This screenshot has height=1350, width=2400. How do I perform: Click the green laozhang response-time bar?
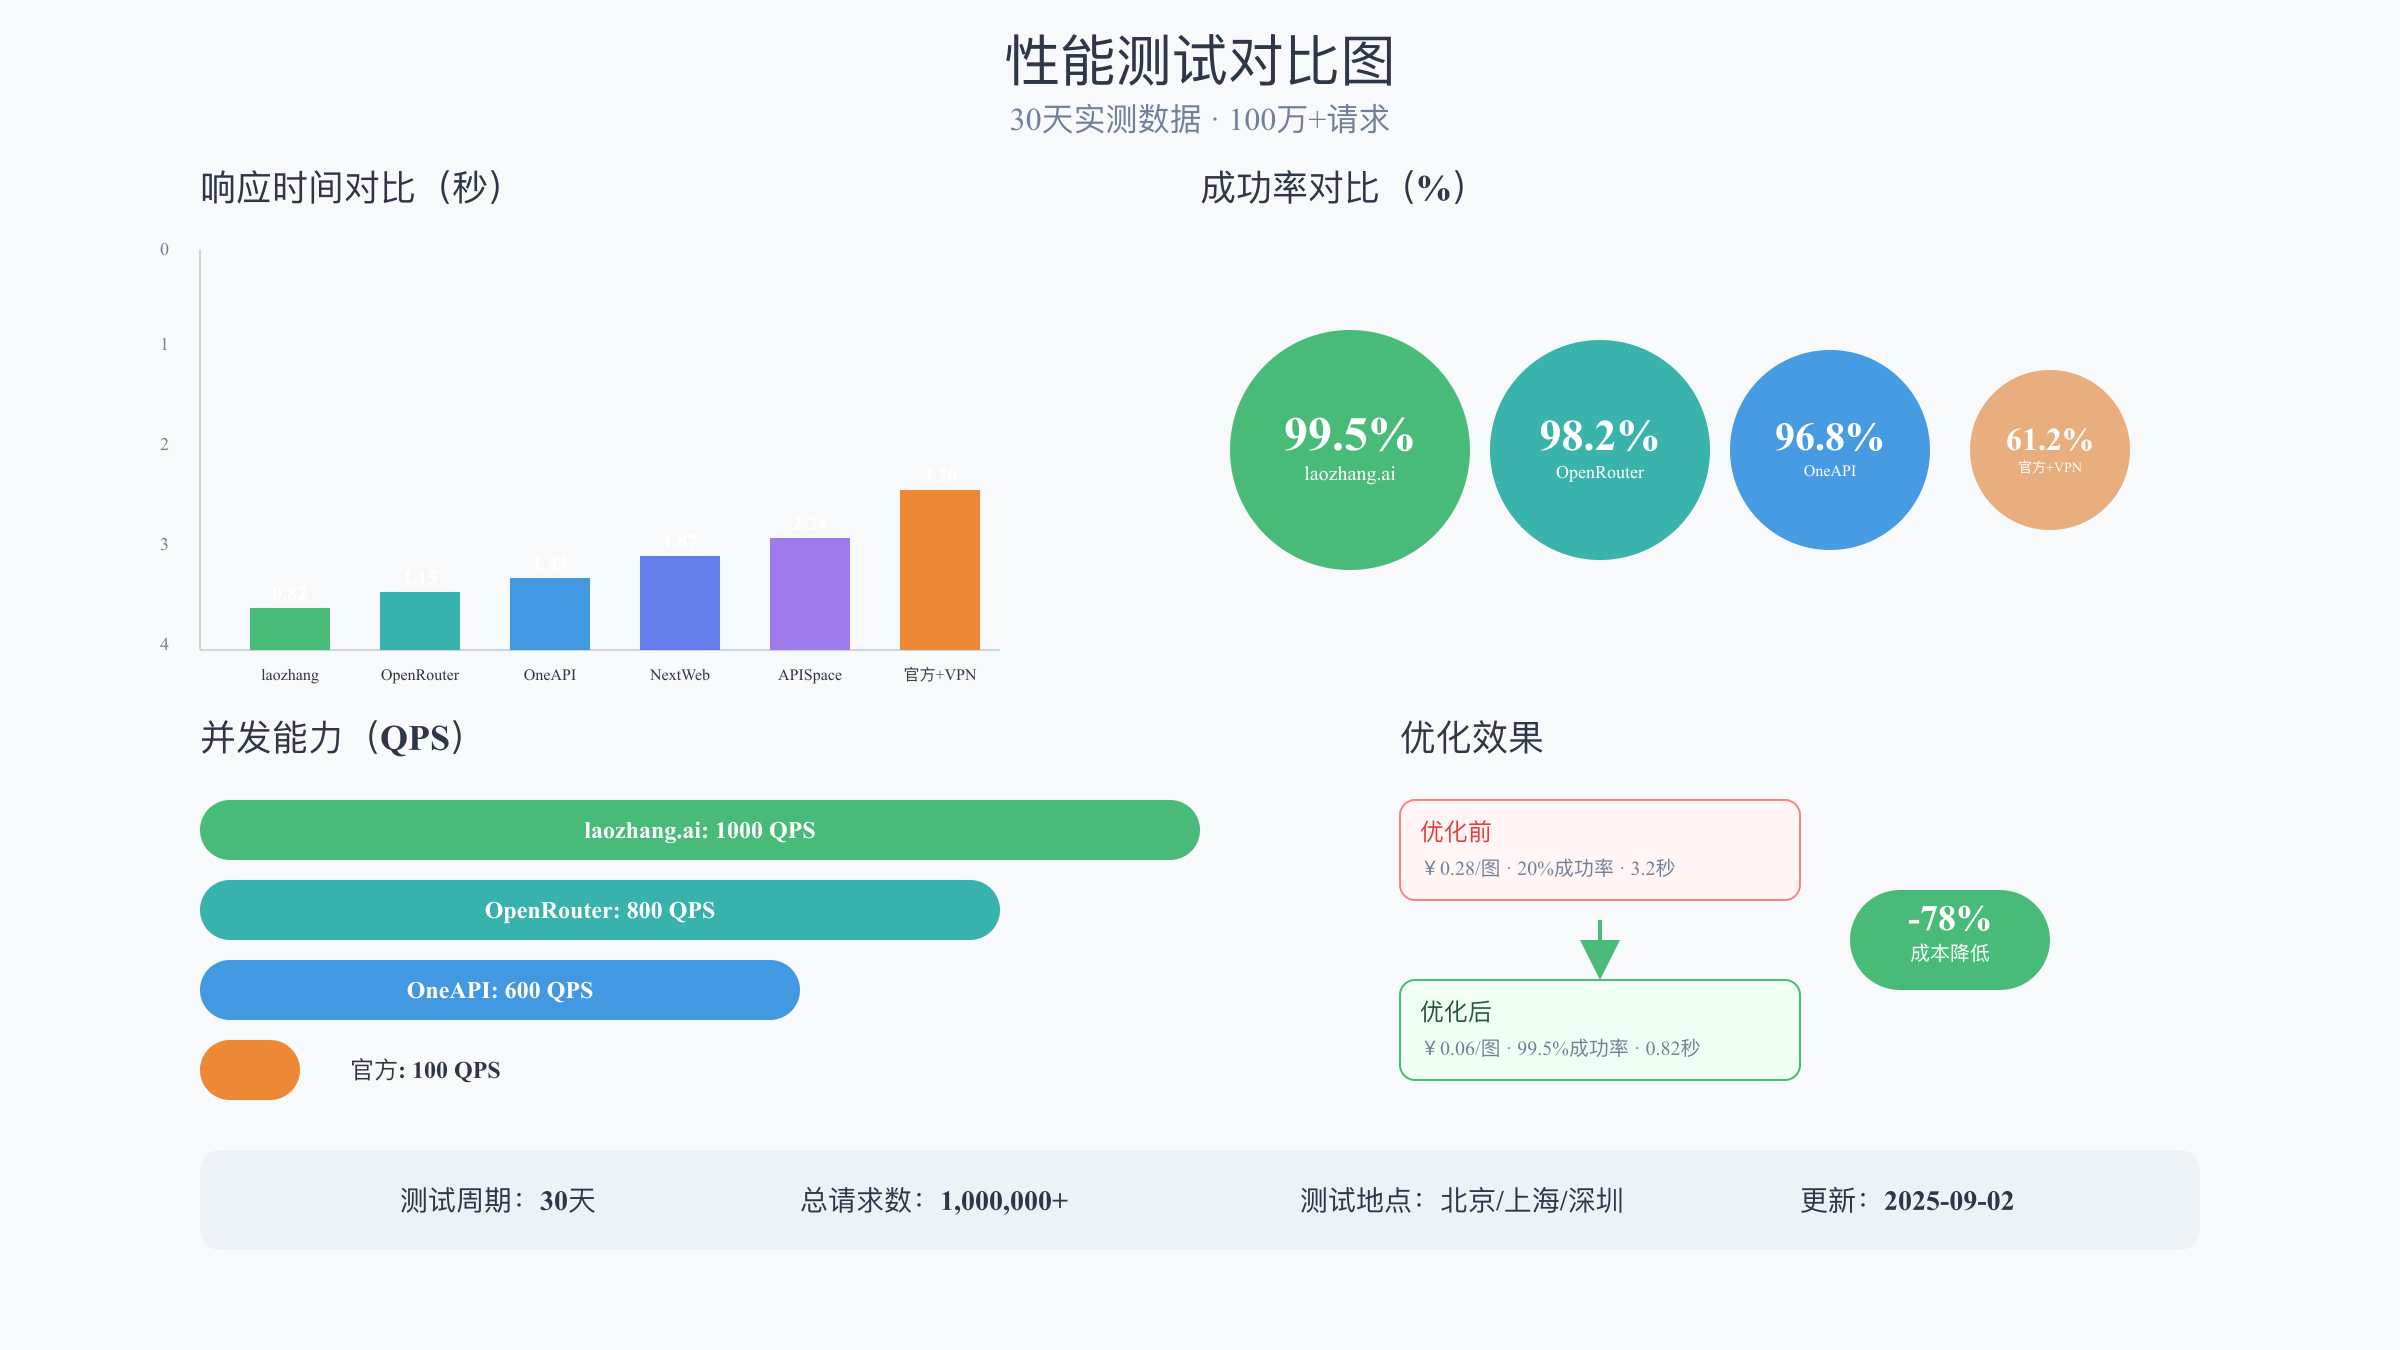tap(290, 629)
